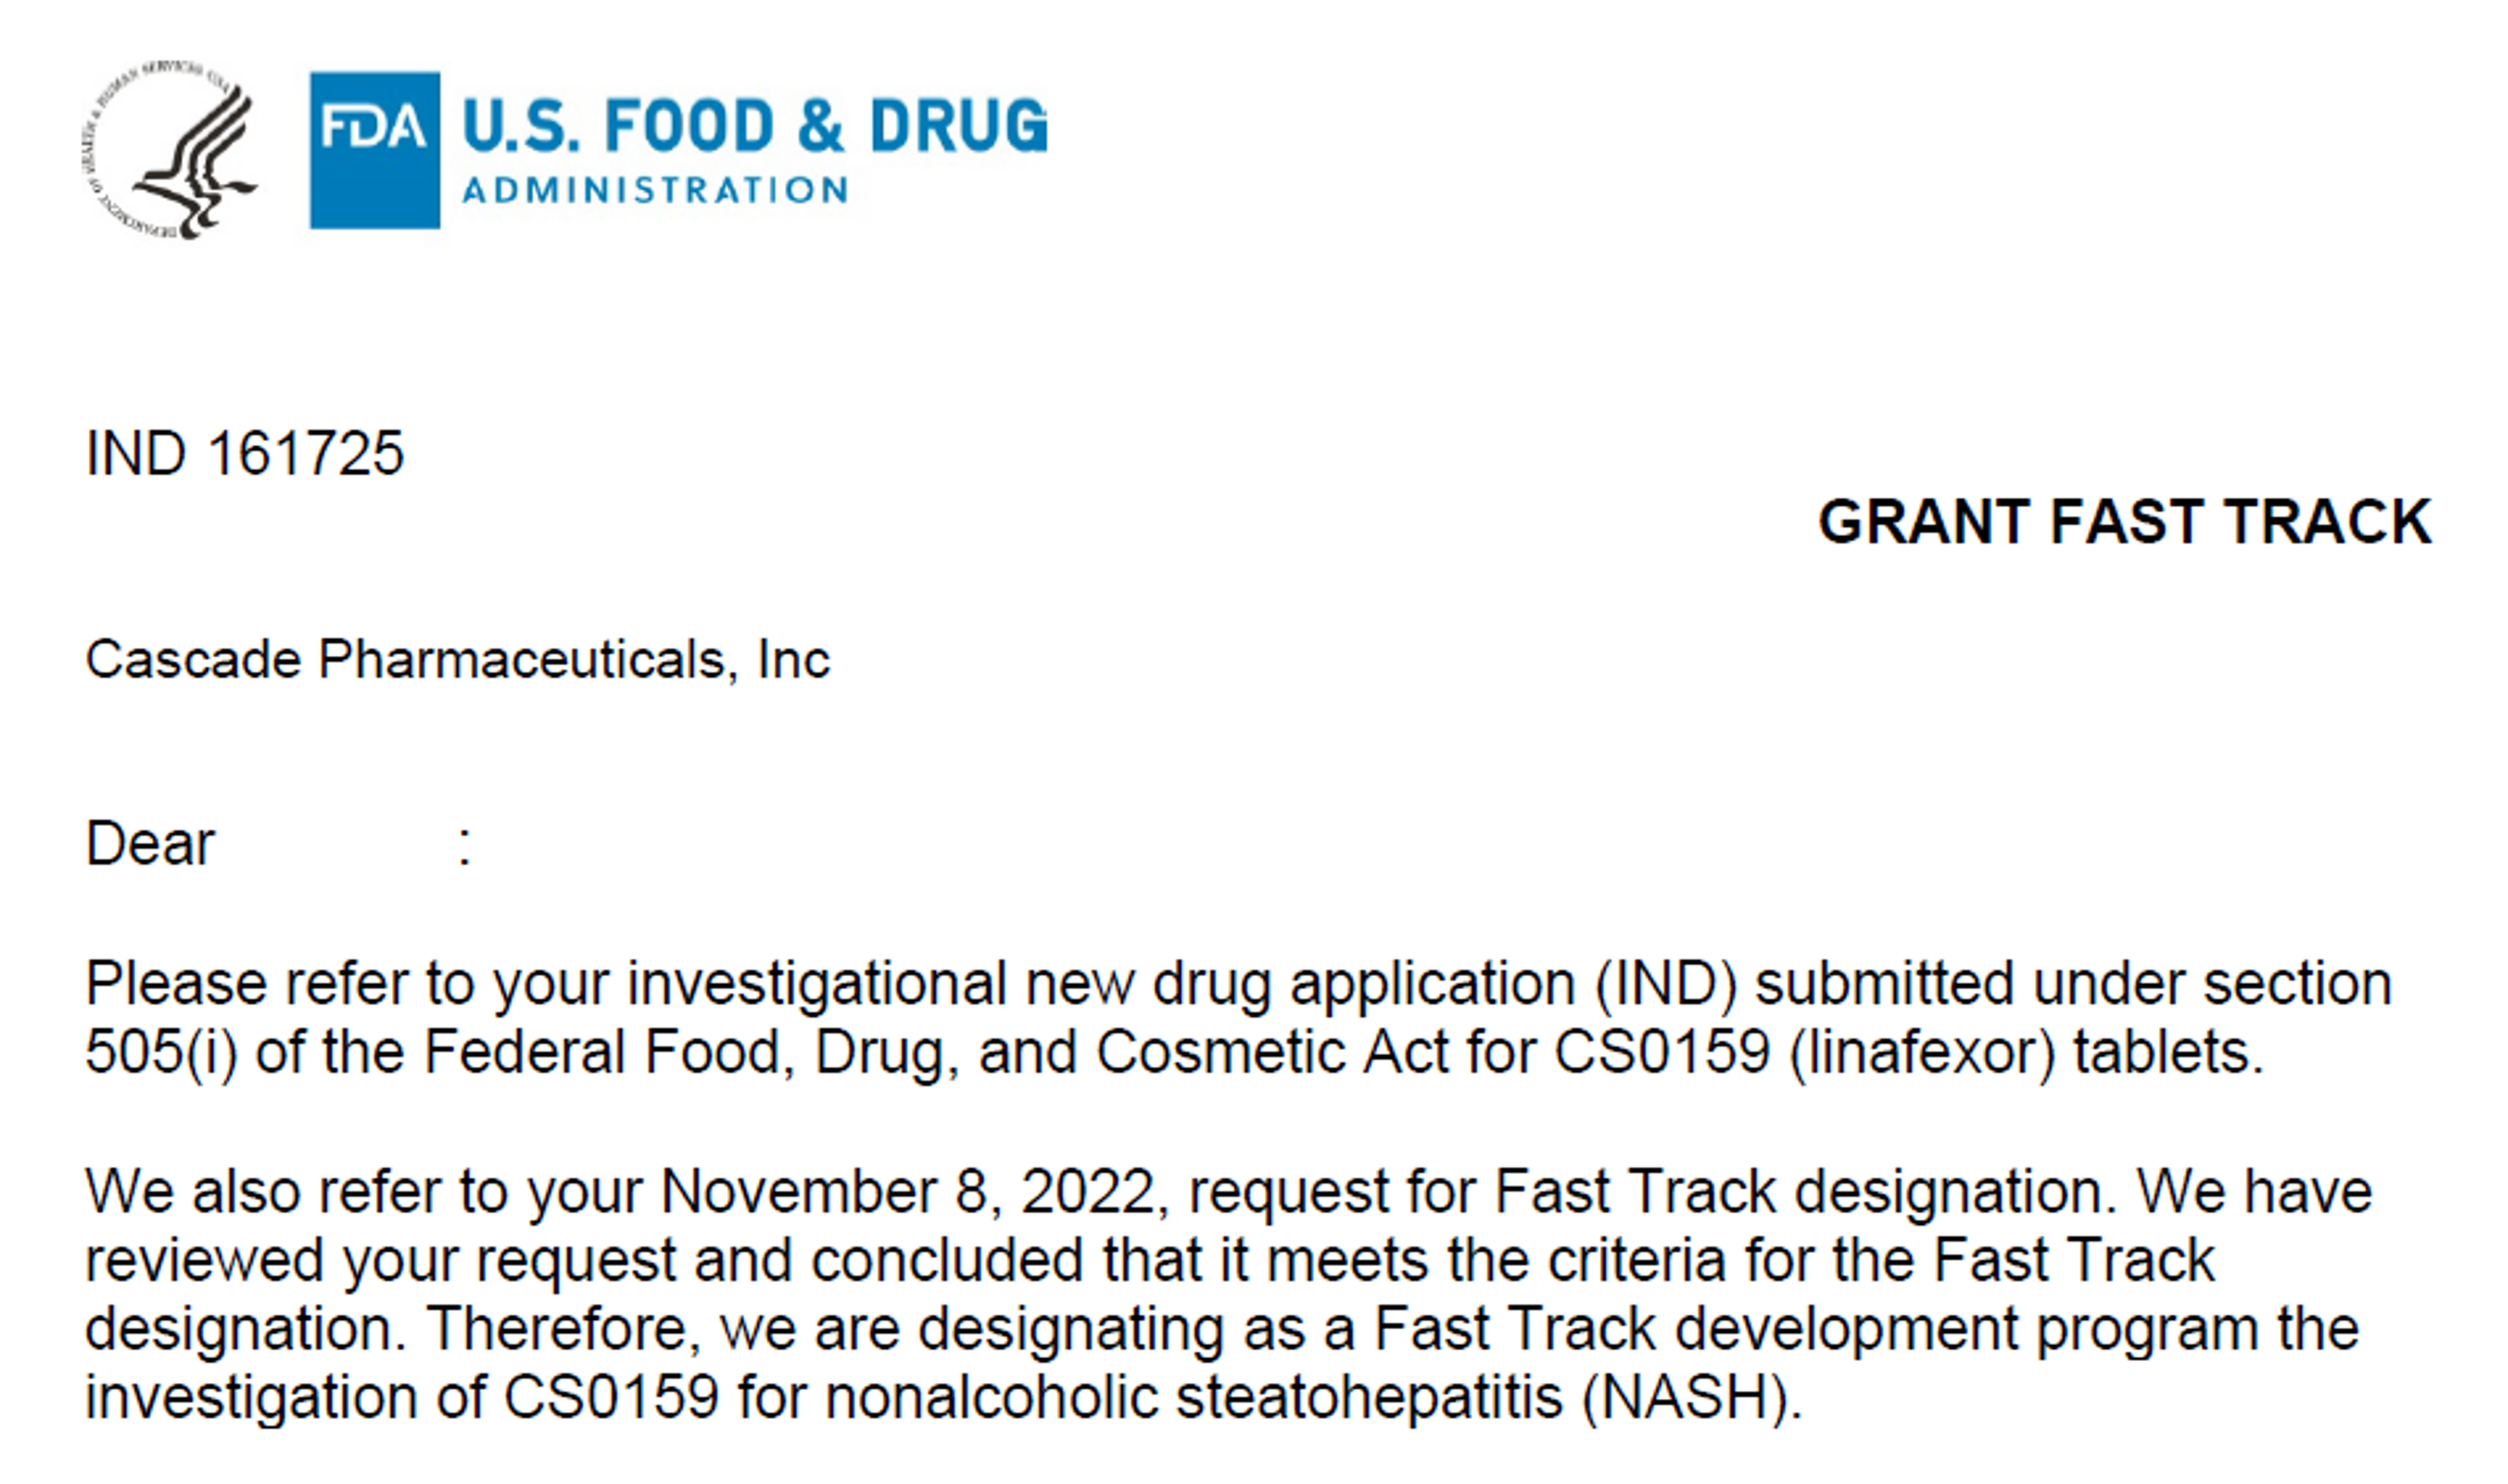Screen dimensions: 2508x1484
Task: Click the GRANT FAST TRACK heading
Action: point(2124,521)
